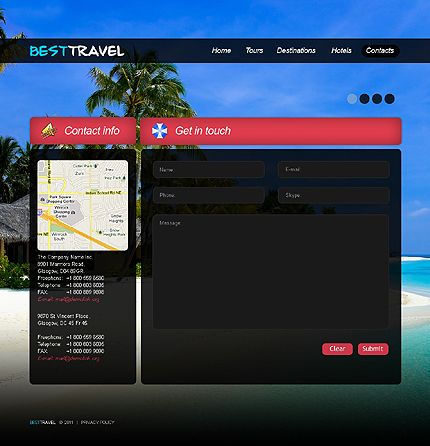Screen dimensions: 430x446
Task: Open the map thumbnail
Action: pyautogui.click(x=83, y=205)
